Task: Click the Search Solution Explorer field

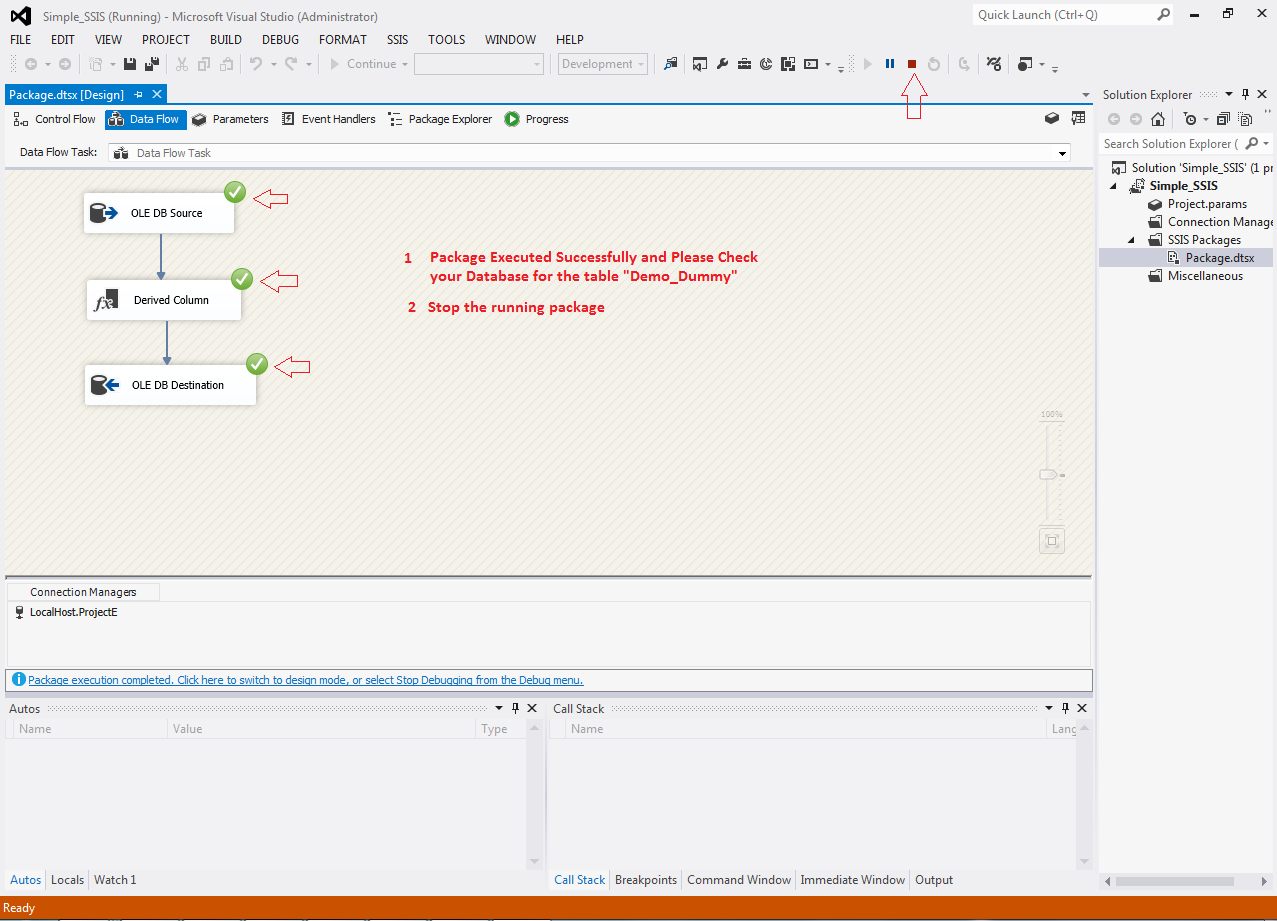Action: tap(1172, 144)
